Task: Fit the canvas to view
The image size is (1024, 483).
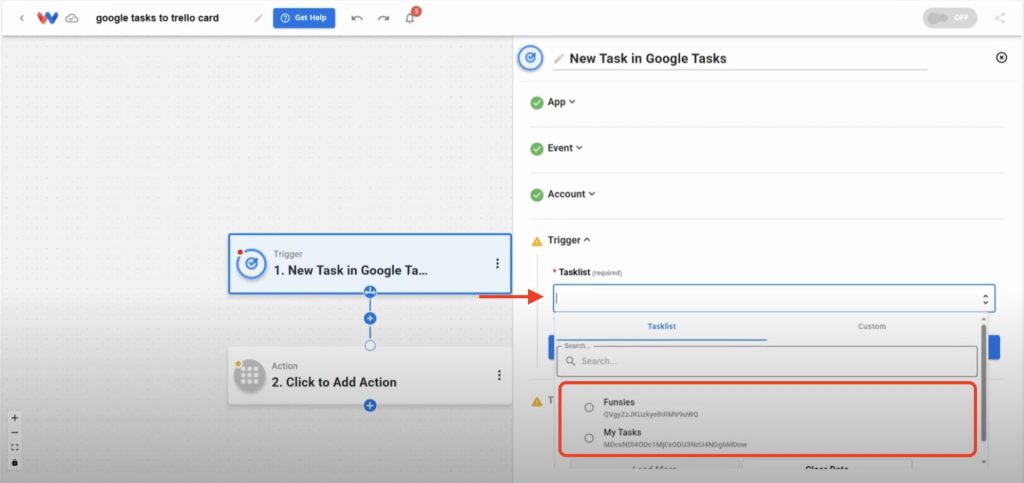Action: coord(15,448)
